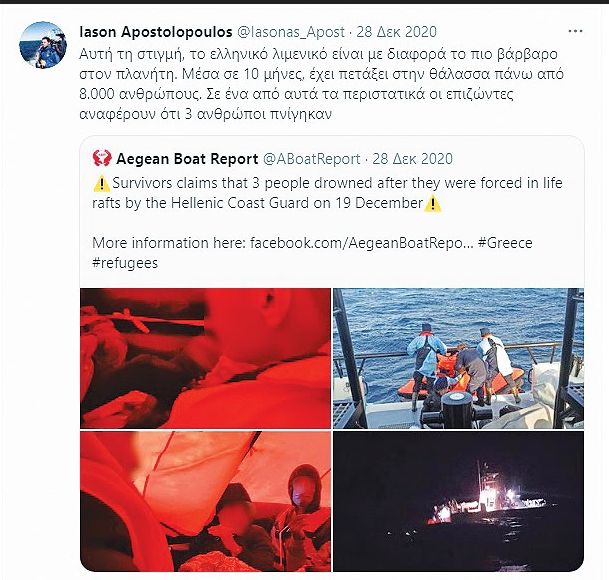The width and height of the screenshot is (609, 580).
Task: Open quoted tweet date 28 Δεκ 2020
Action: pos(412,159)
